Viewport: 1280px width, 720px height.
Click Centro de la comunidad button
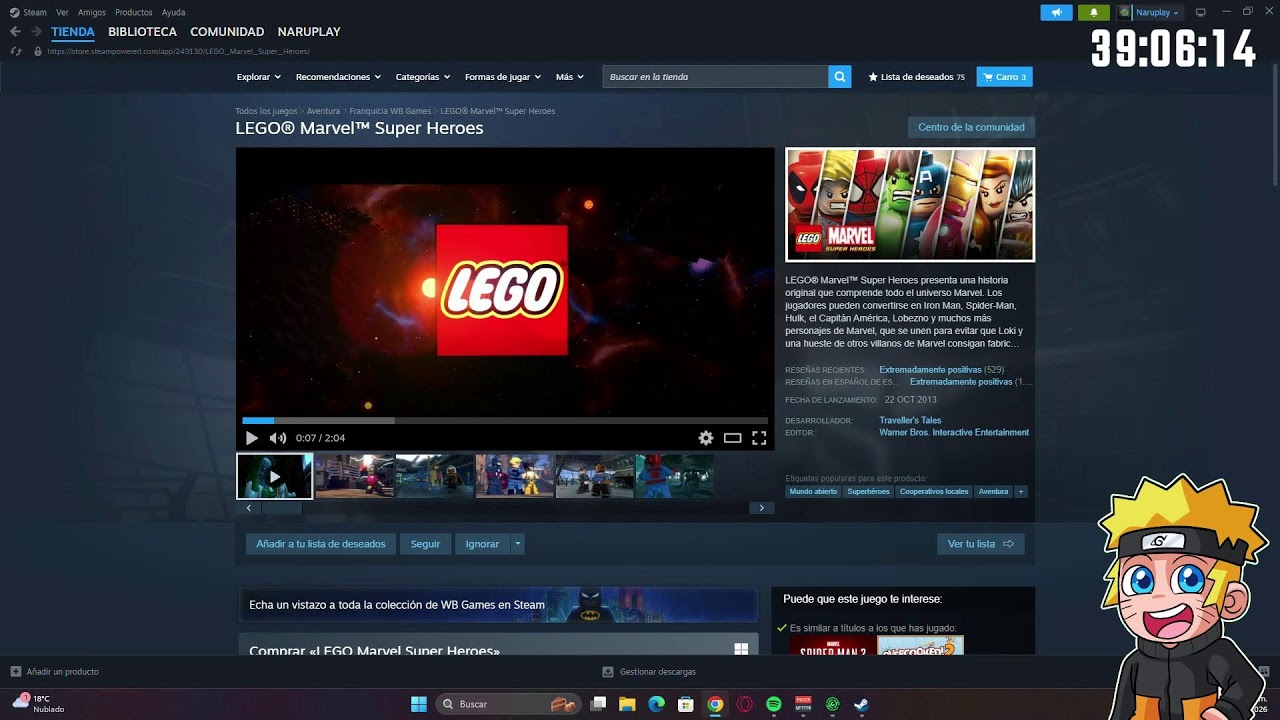[971, 127]
